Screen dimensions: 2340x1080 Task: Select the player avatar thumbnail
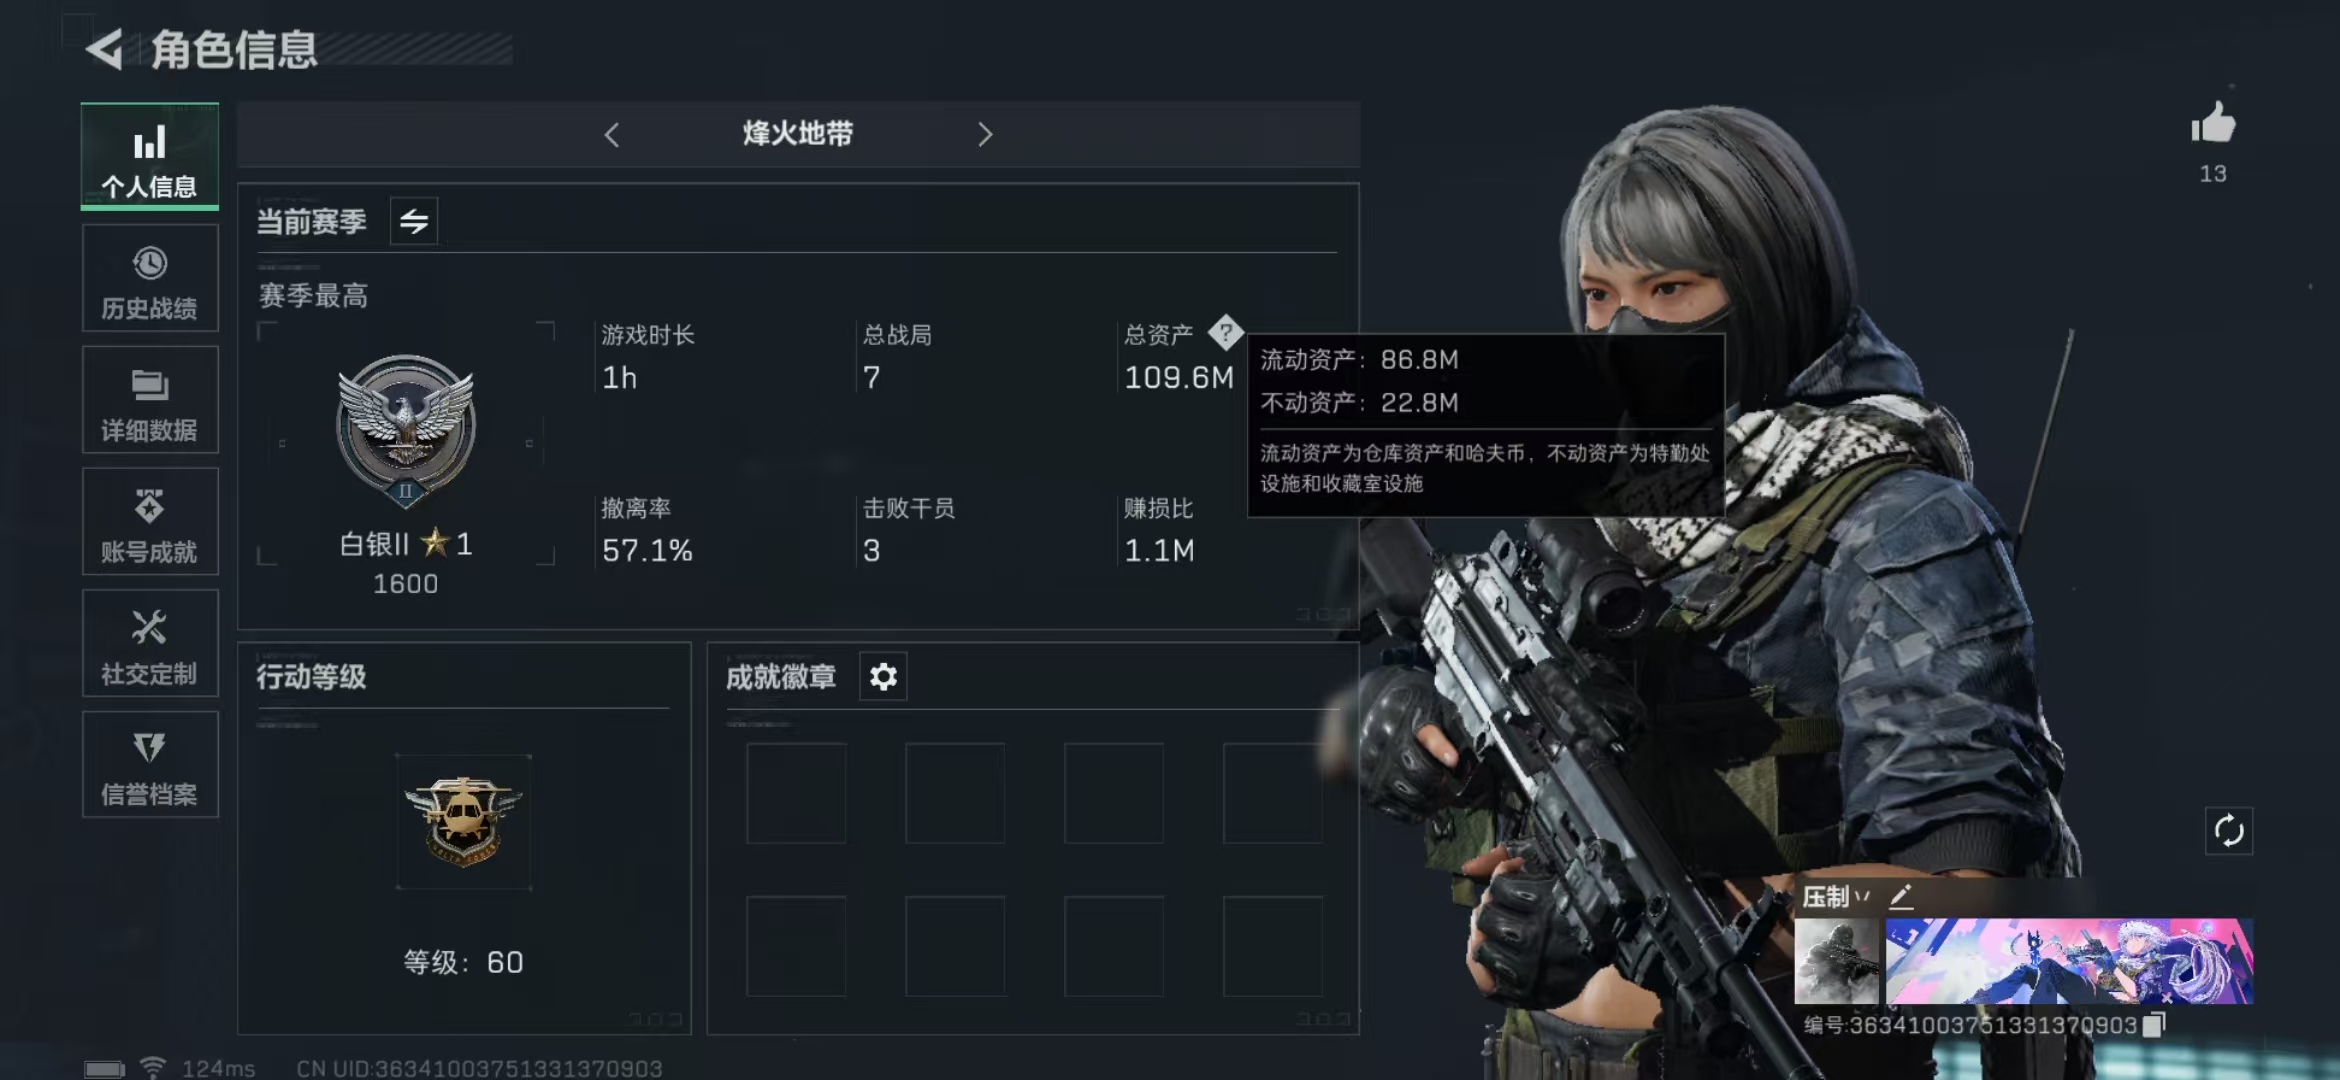[x=1837, y=962]
